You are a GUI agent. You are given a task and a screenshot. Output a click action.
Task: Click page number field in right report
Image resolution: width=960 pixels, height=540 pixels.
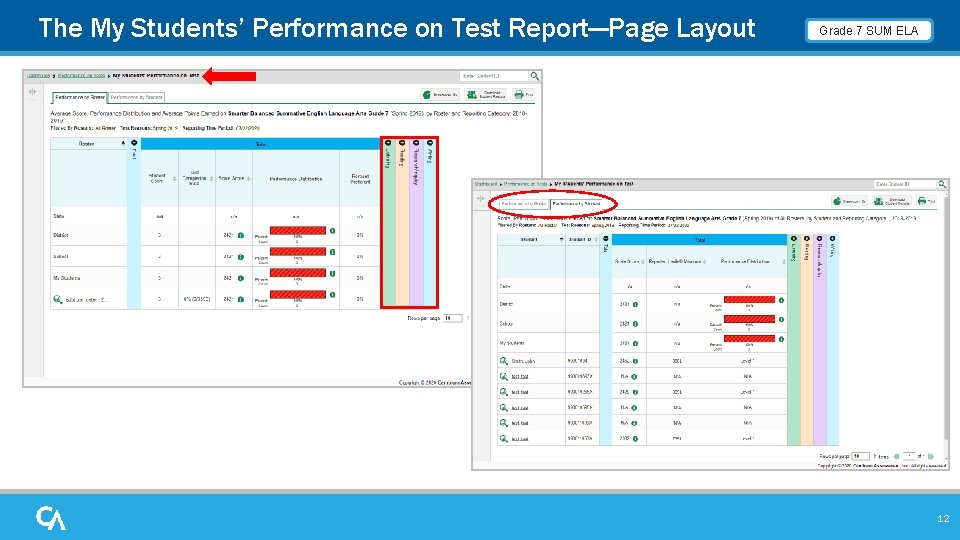(x=910, y=456)
